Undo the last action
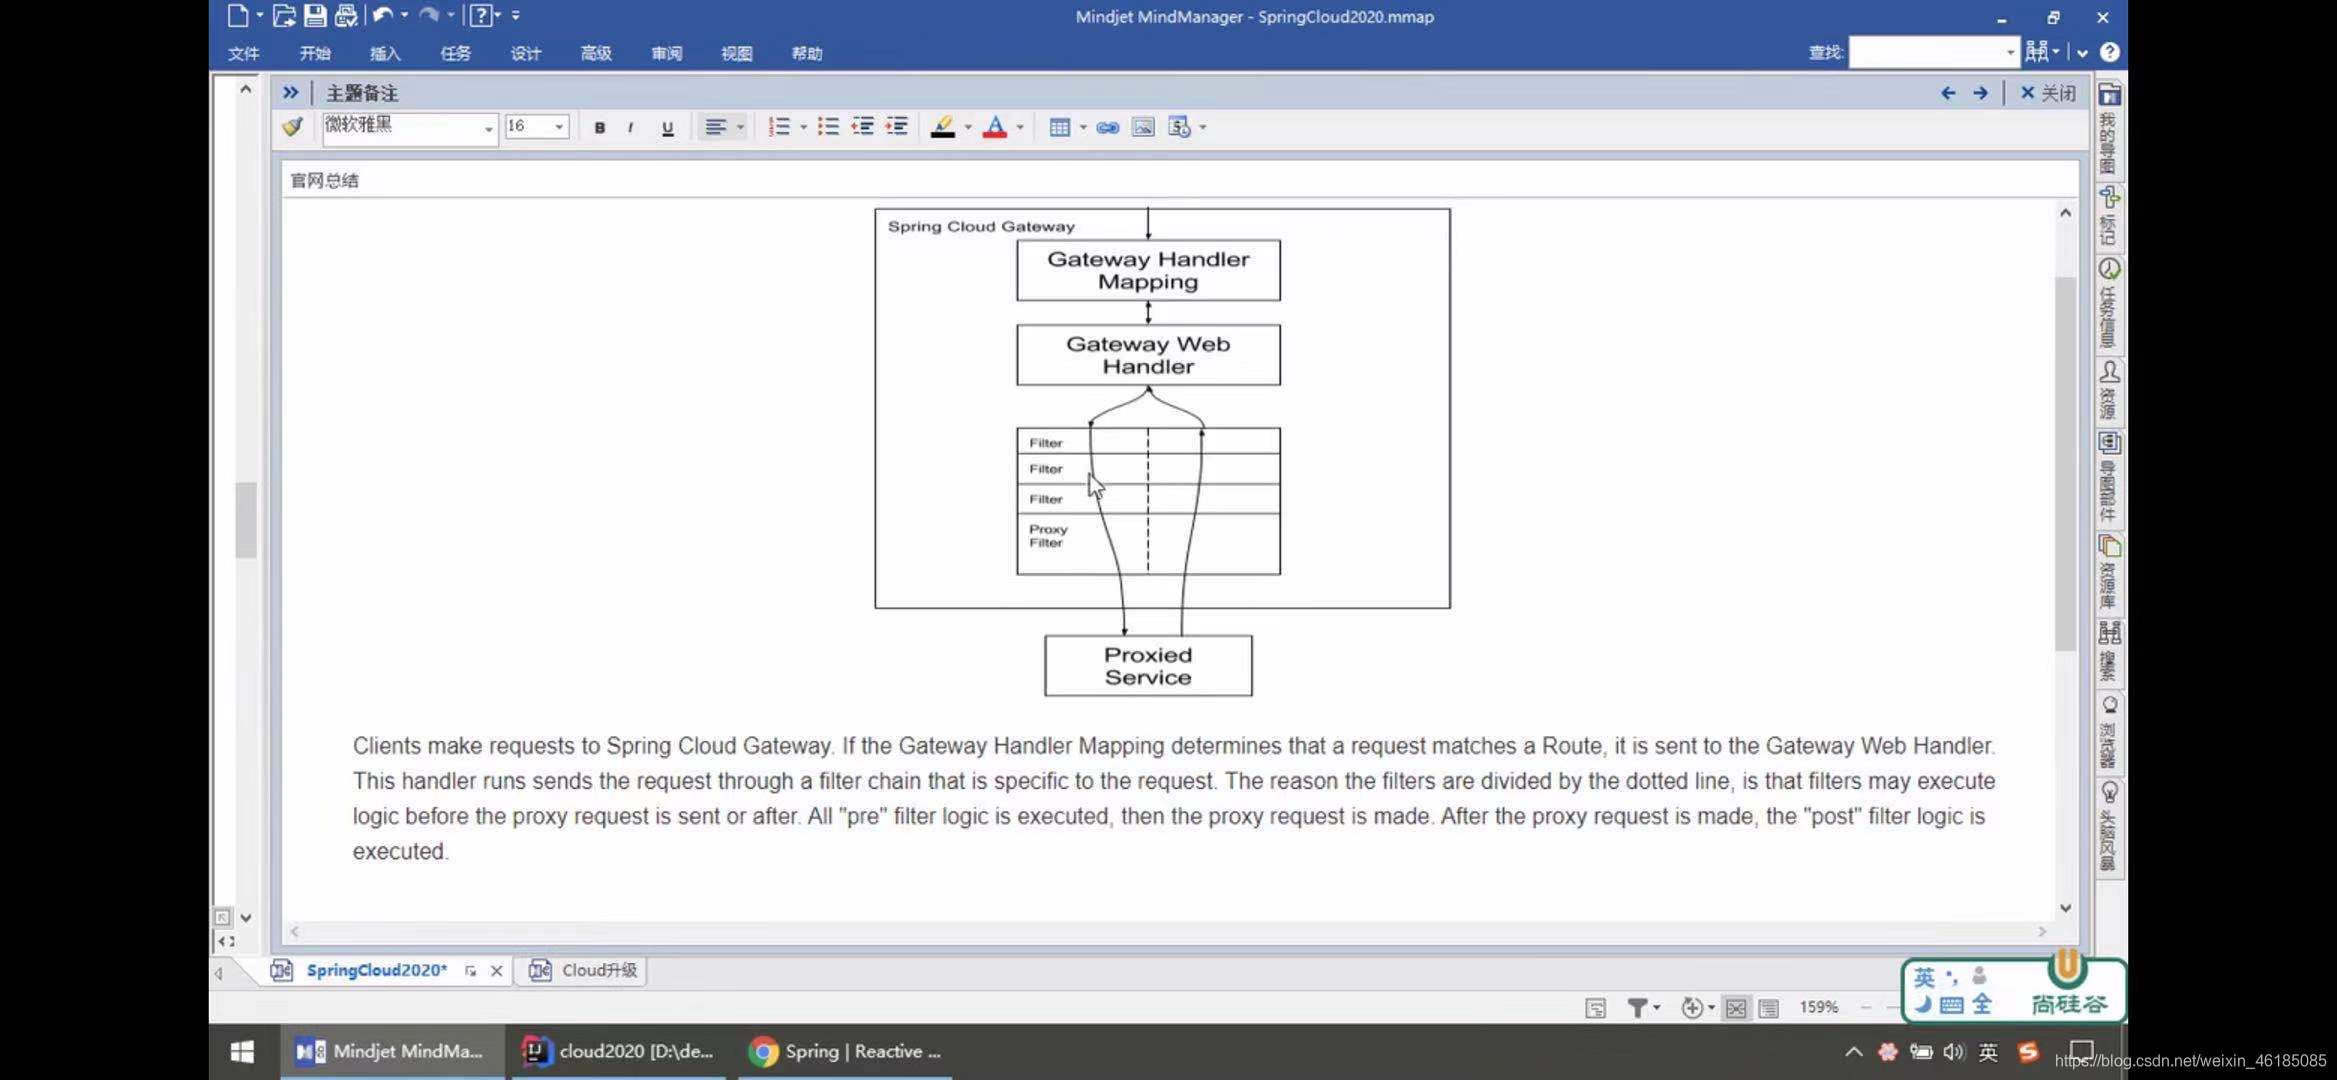The image size is (2337, 1080). (x=383, y=15)
